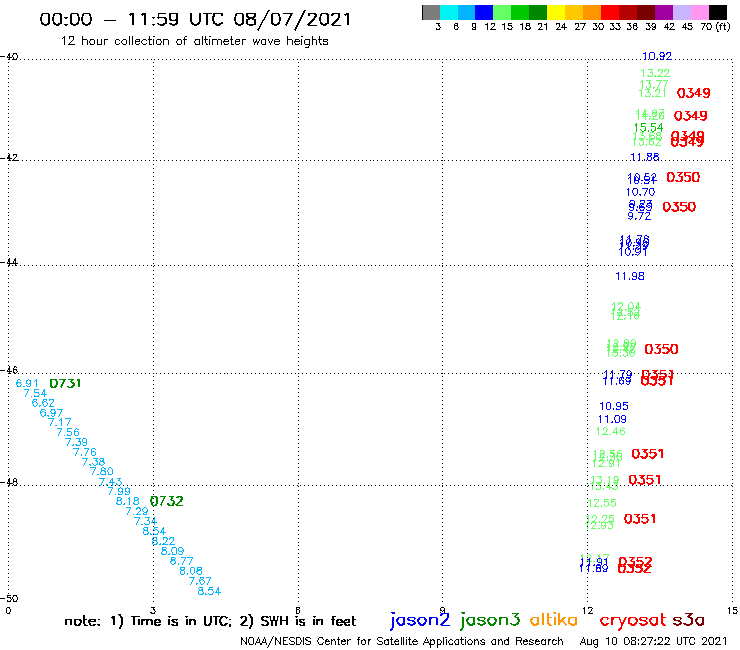Click the orange legend swatch before 30
The width and height of the screenshot is (740, 650).
tap(592, 12)
